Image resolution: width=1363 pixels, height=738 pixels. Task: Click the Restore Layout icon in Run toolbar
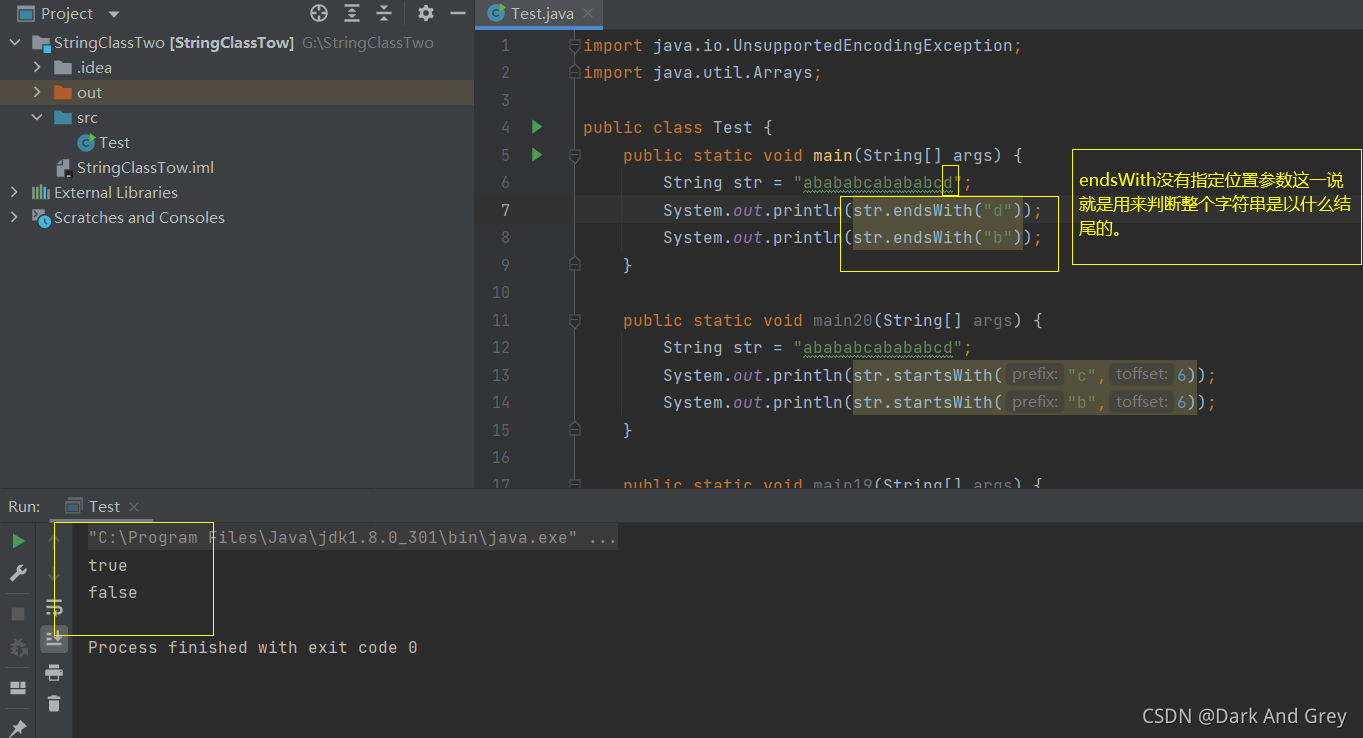pyautogui.click(x=18, y=688)
